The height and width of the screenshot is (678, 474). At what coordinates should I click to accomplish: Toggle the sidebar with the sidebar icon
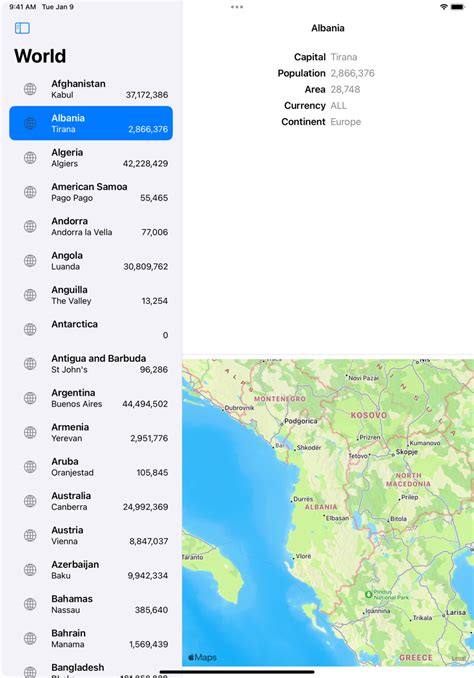tap(22, 28)
